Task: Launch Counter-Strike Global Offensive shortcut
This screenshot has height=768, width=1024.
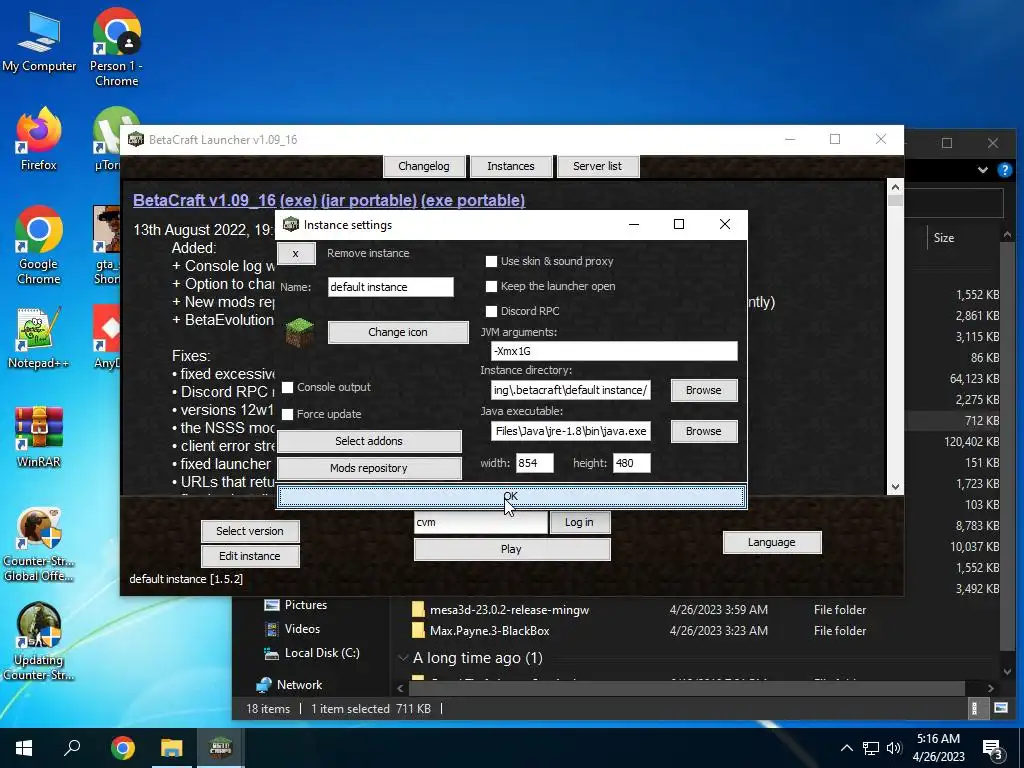Action: pyautogui.click(x=39, y=545)
